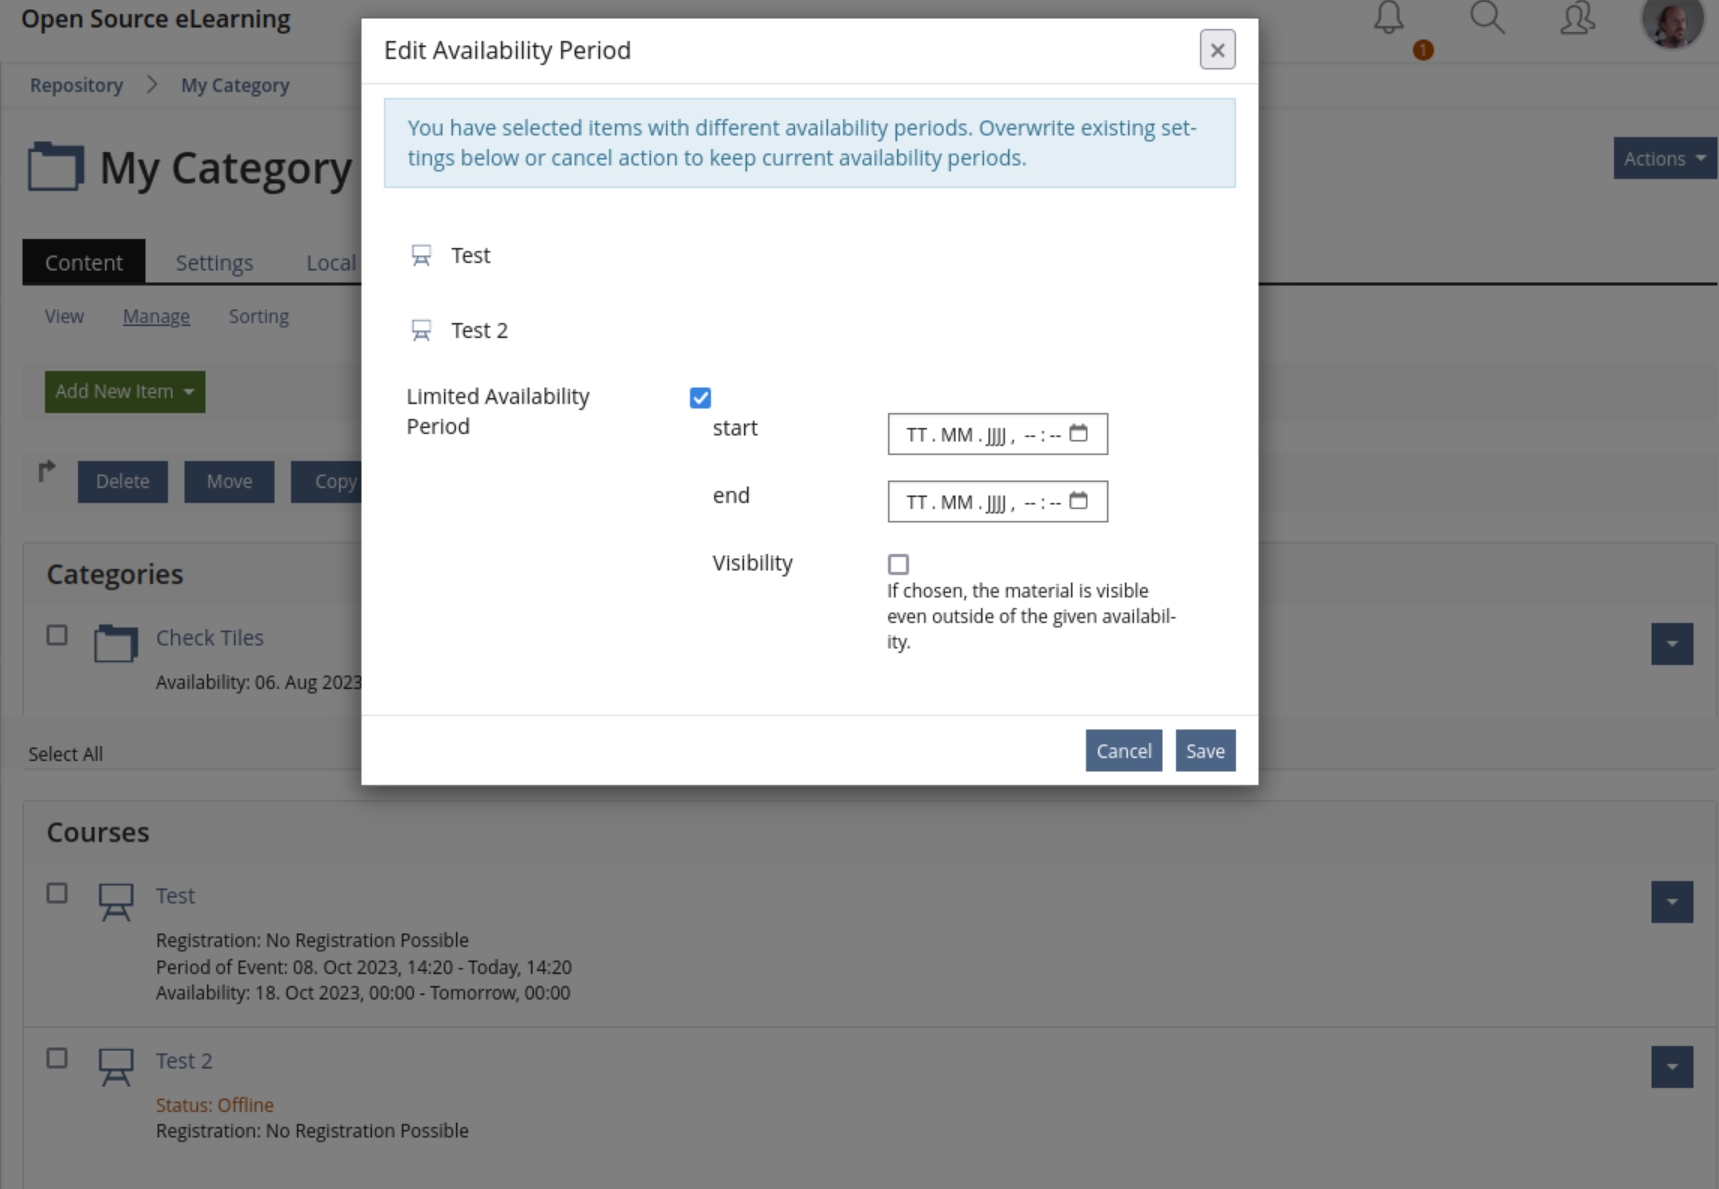The image size is (1719, 1189).
Task: Disable the Limited Availability Period checkbox
Action: click(x=700, y=397)
